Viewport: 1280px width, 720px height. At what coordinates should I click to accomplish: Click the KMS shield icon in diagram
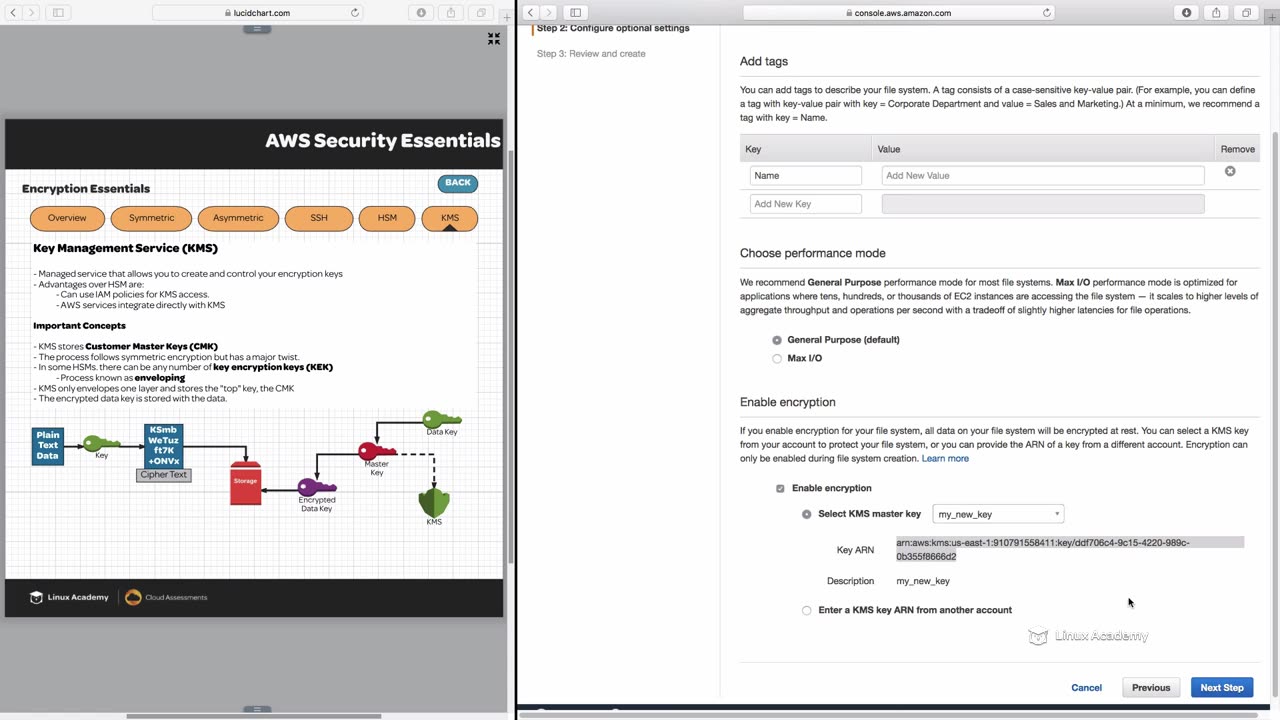434,502
